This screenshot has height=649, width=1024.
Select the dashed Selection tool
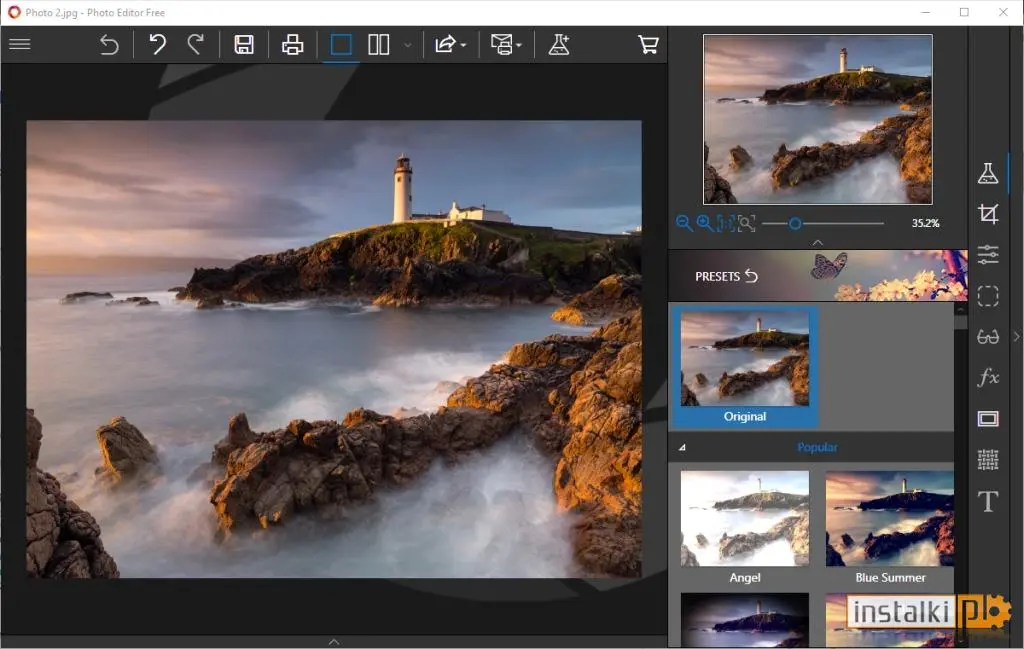(x=987, y=296)
